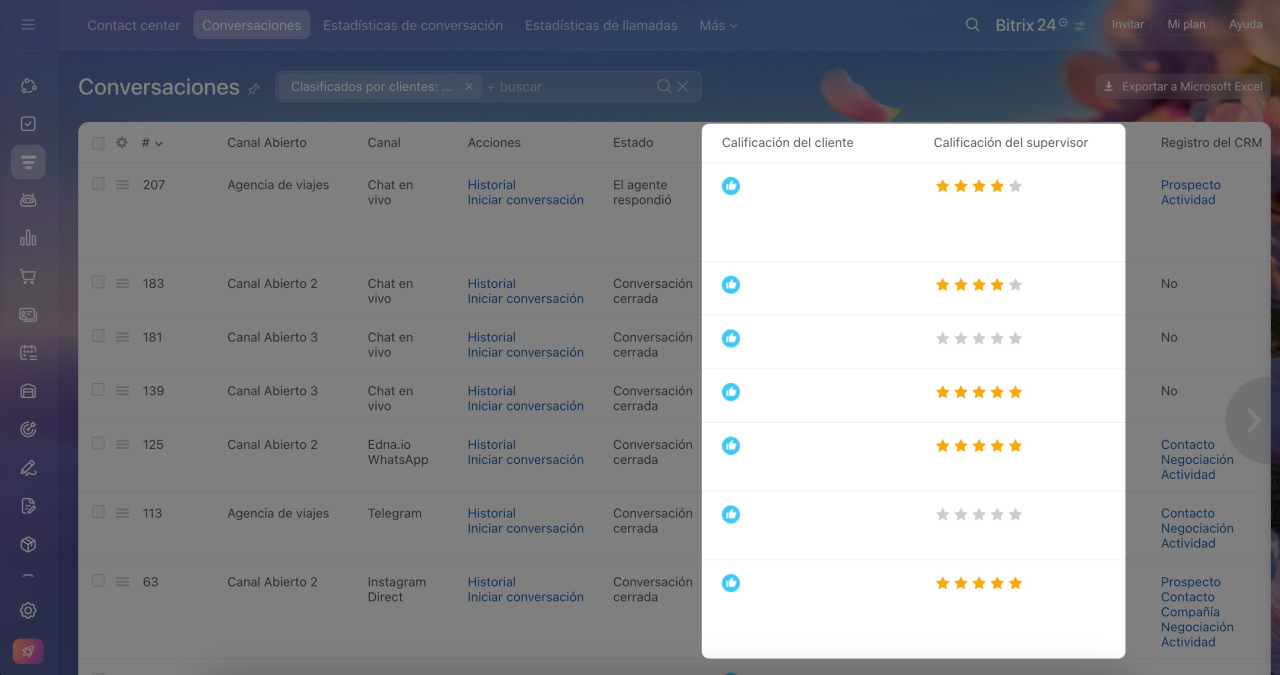The width and height of the screenshot is (1280, 675).
Task: Open the target goal sidebar icon
Action: coord(28,429)
